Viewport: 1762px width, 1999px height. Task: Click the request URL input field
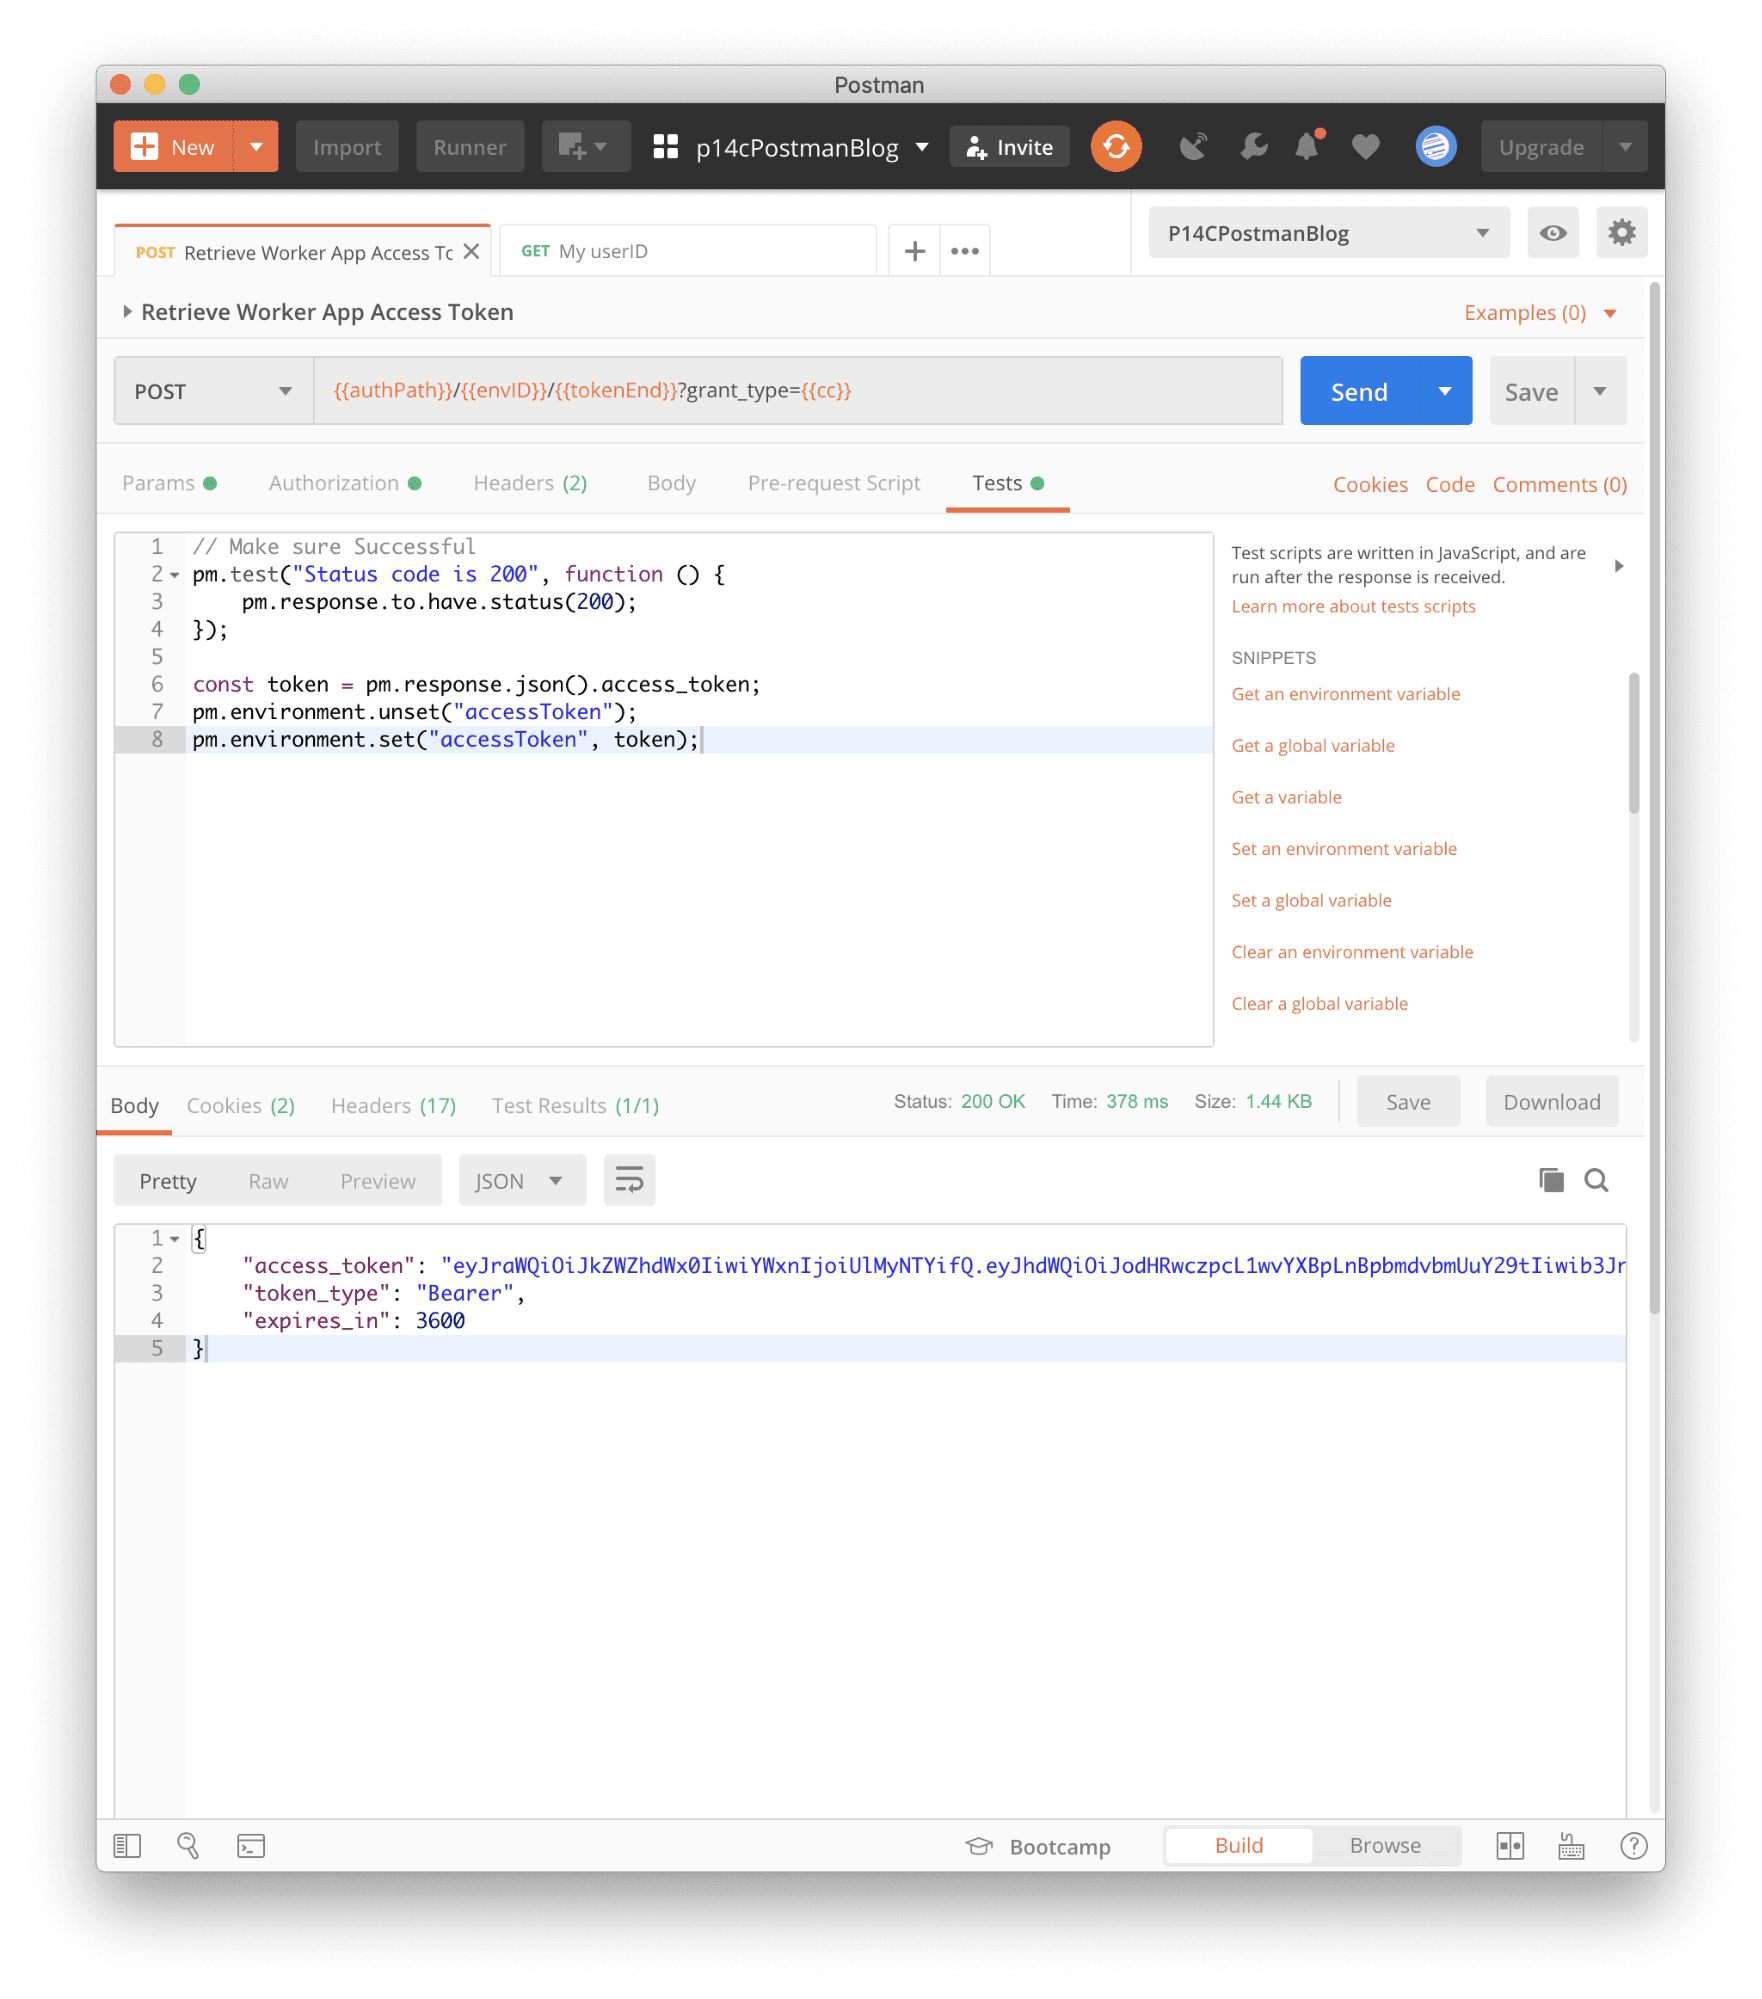click(798, 391)
